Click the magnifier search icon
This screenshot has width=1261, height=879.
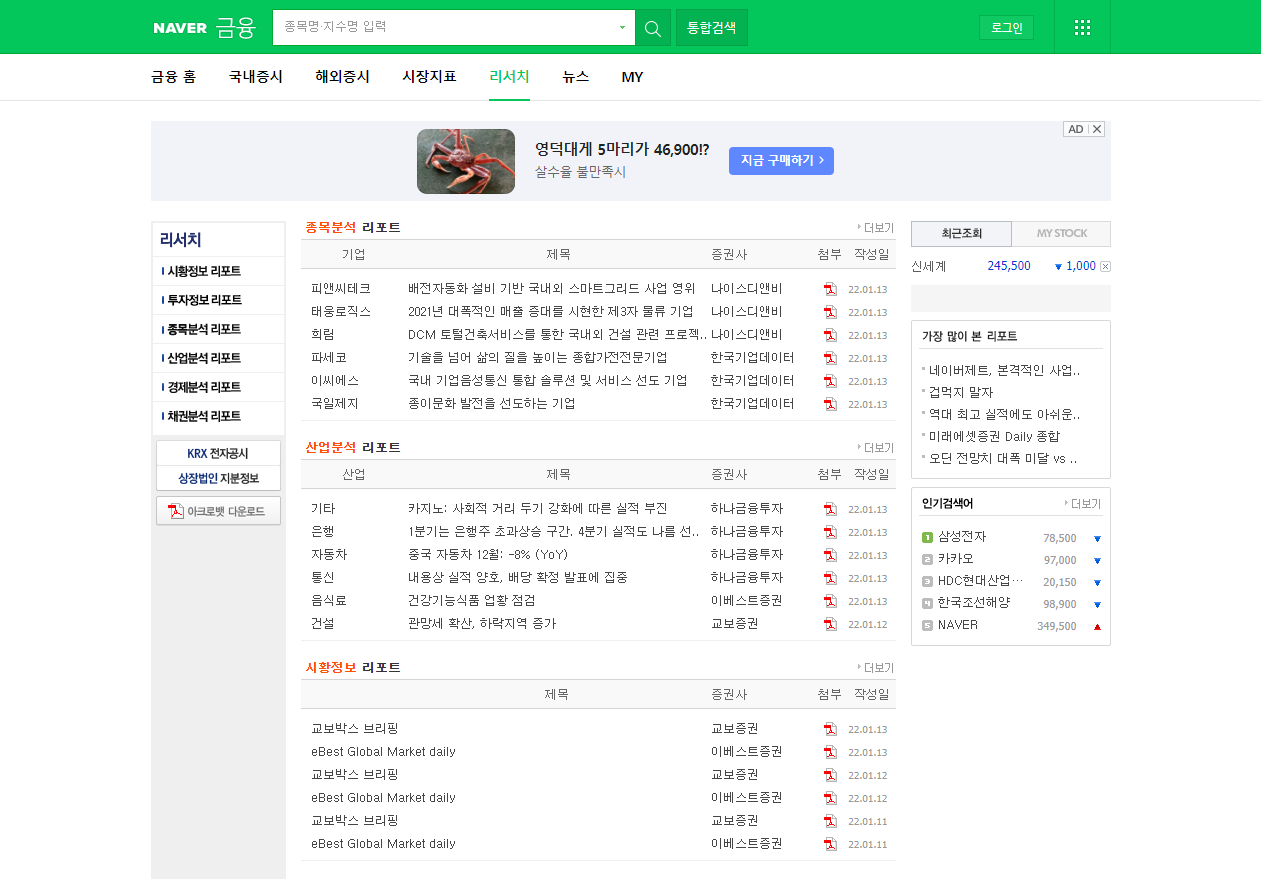pyautogui.click(x=653, y=28)
